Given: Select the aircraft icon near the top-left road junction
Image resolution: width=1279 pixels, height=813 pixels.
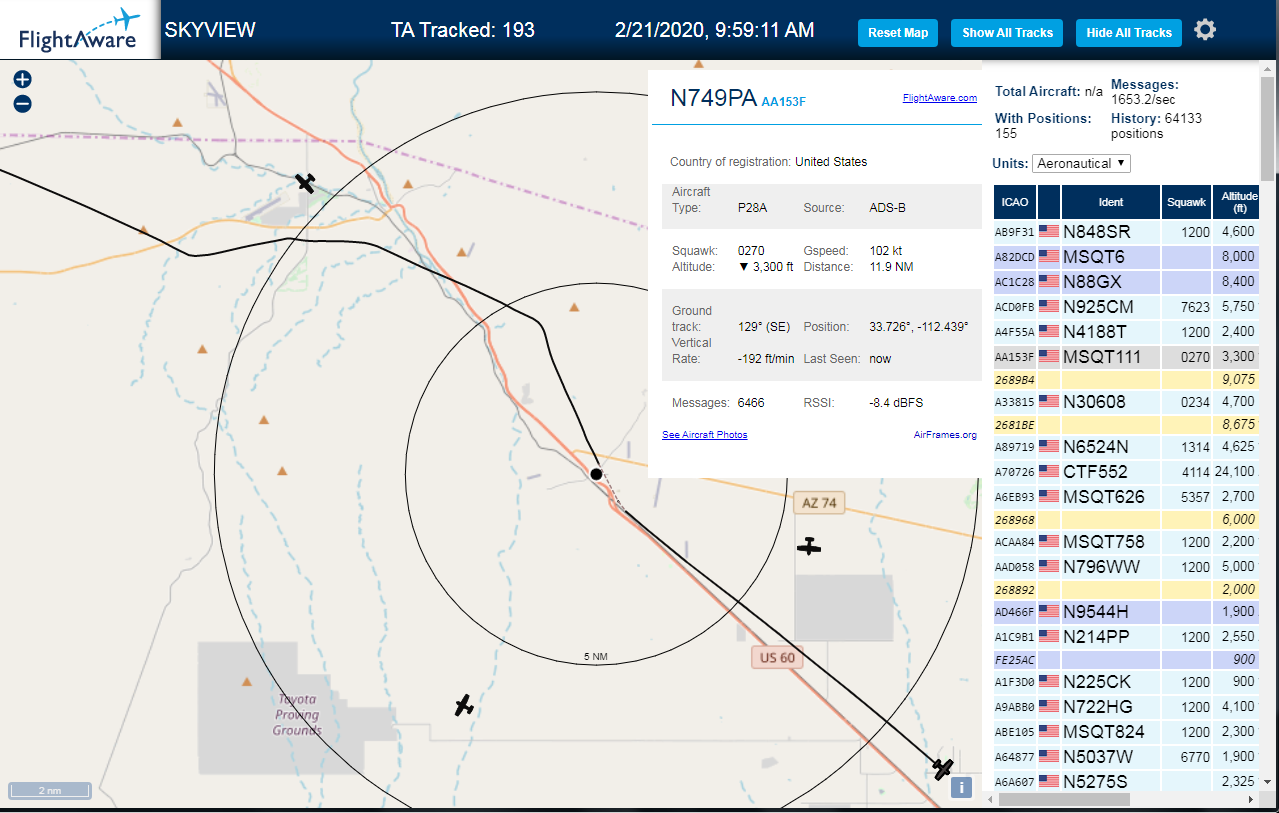Looking at the screenshot, I should click(x=306, y=183).
